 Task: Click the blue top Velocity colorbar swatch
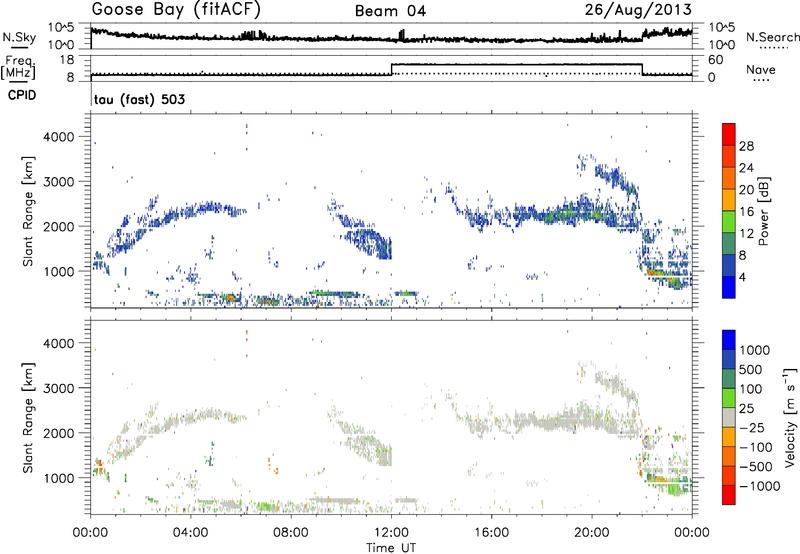(729, 339)
